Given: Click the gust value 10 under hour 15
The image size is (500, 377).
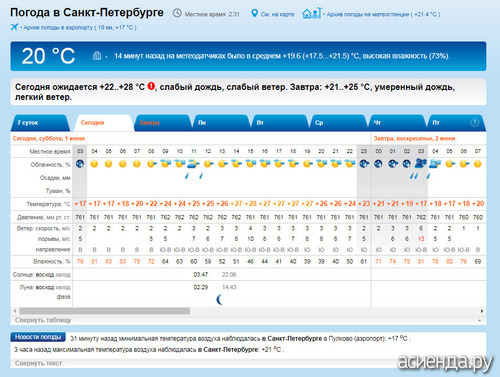Looking at the screenshot, I should tap(251, 239).
